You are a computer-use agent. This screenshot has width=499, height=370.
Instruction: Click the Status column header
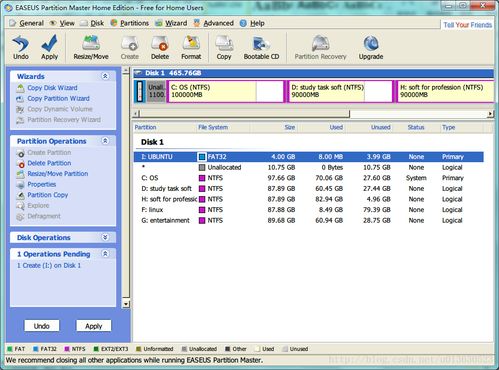[416, 127]
